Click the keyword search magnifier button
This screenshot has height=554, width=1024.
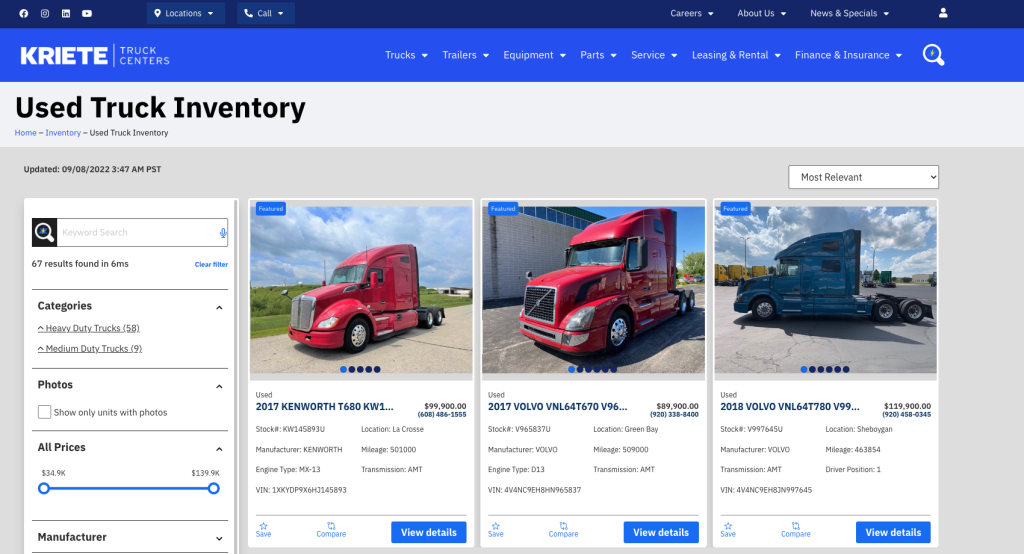tap(44, 233)
